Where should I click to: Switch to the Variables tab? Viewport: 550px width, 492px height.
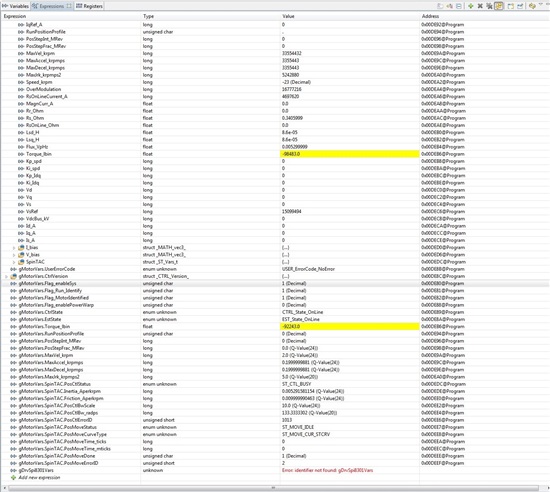coord(15,6)
